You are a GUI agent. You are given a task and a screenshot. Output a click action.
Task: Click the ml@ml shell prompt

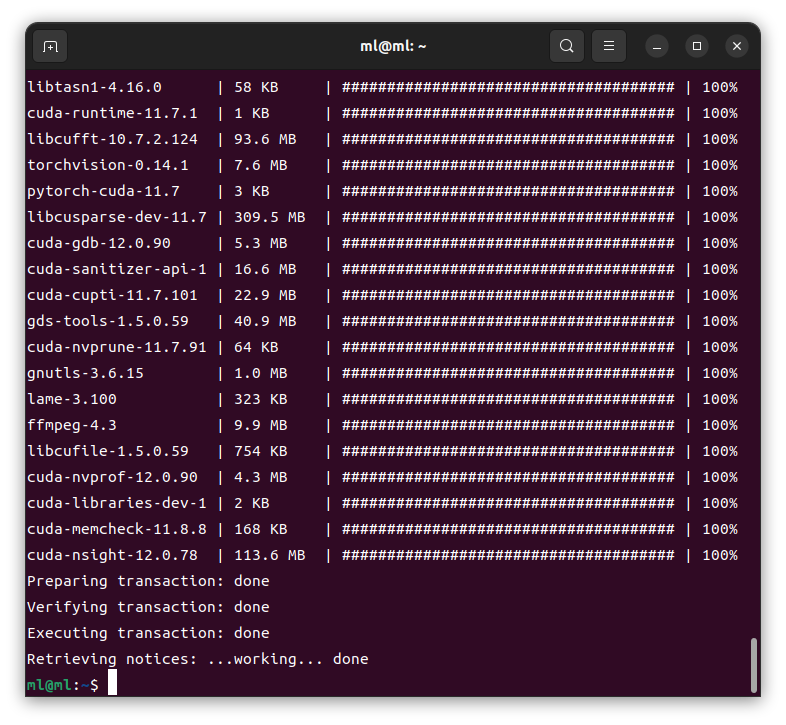[63, 685]
